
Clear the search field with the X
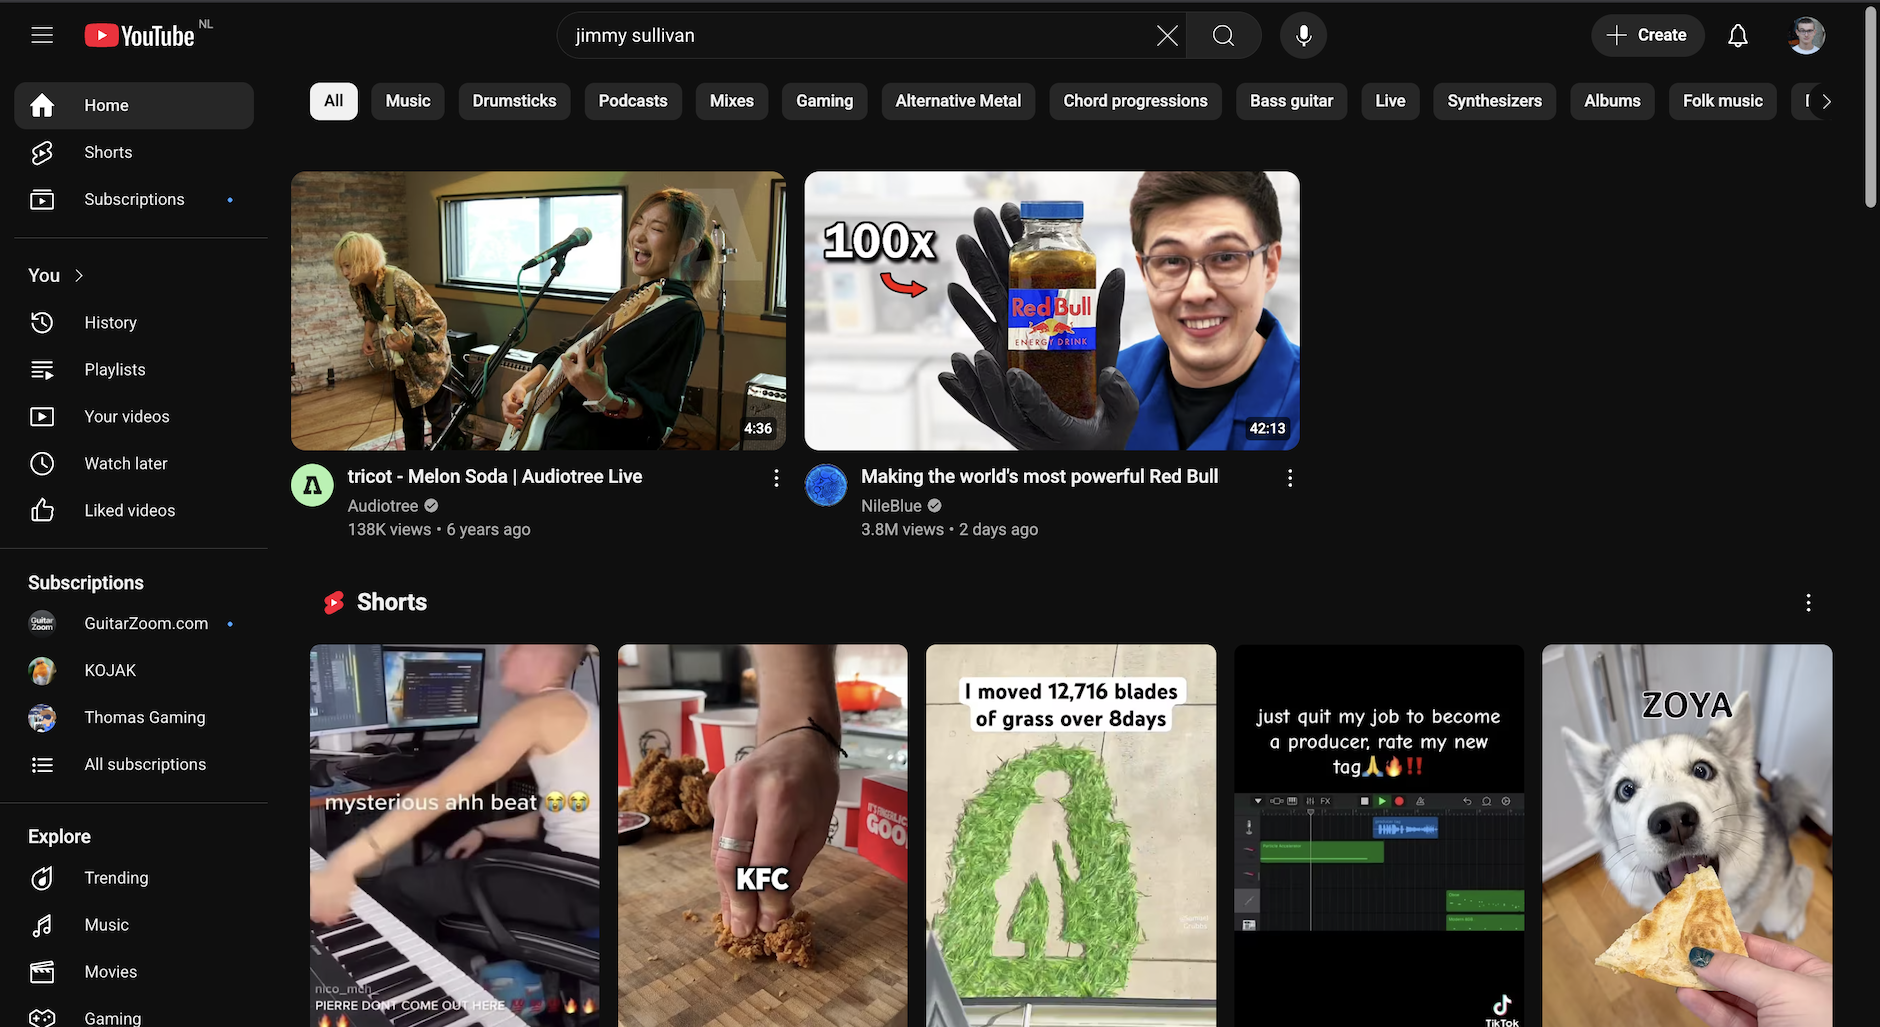tap(1166, 36)
